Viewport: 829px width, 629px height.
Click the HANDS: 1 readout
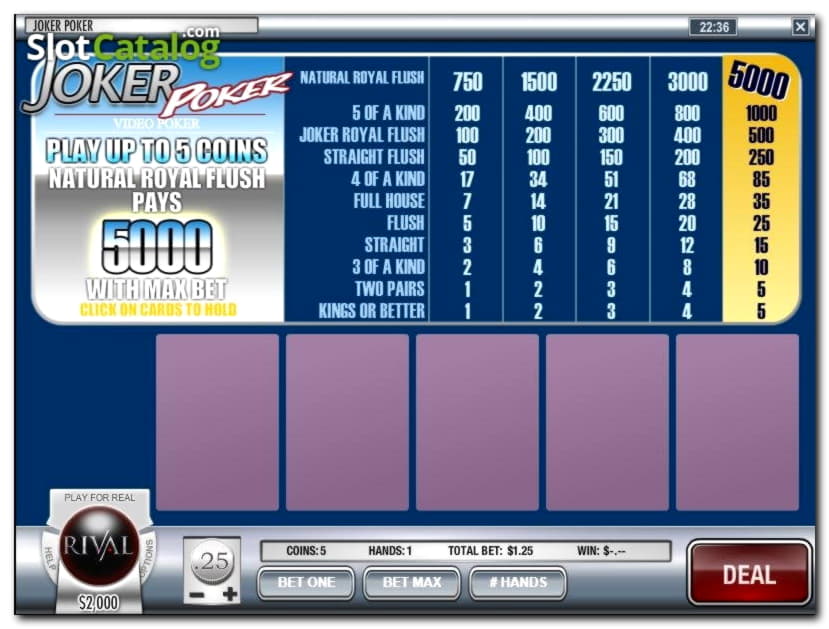pyautogui.click(x=390, y=551)
